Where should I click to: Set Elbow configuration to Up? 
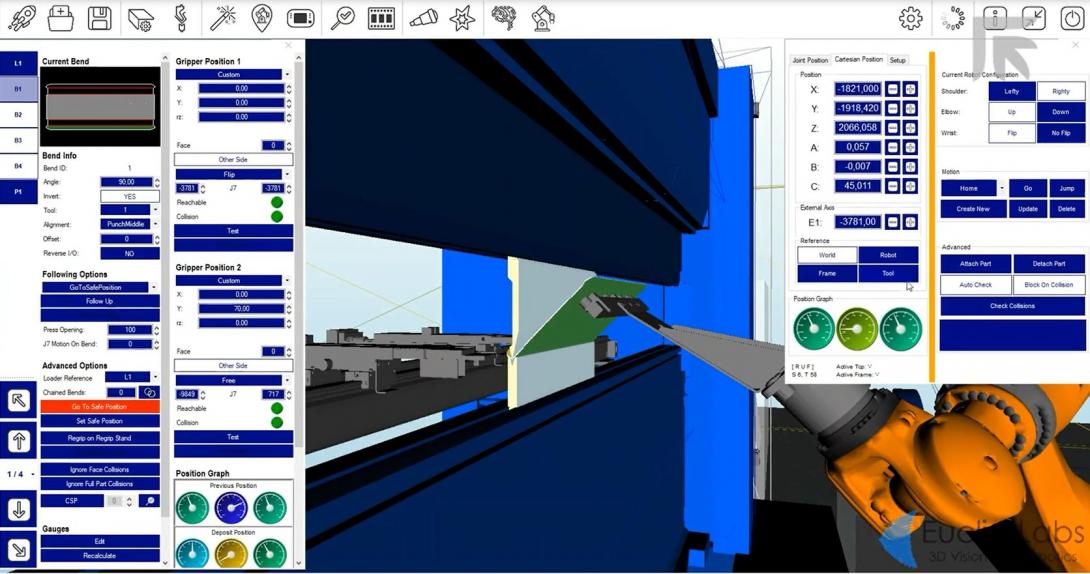[1011, 112]
